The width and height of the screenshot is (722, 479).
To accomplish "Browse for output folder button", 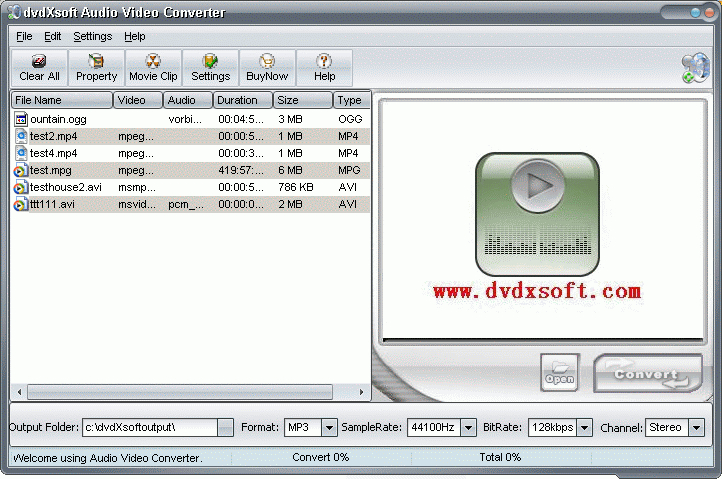I will [x=225, y=427].
